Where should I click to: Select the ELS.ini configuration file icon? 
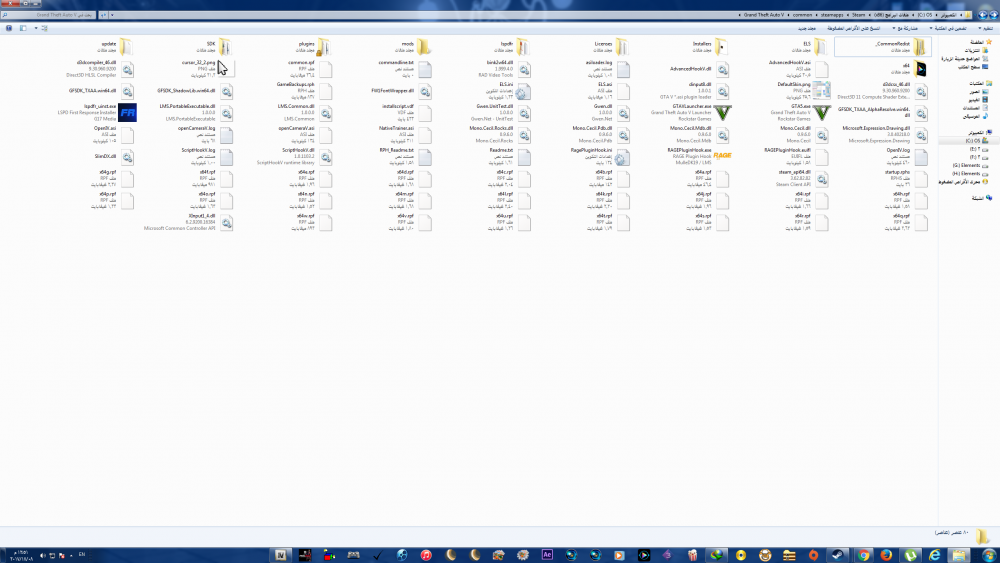tap(524, 91)
